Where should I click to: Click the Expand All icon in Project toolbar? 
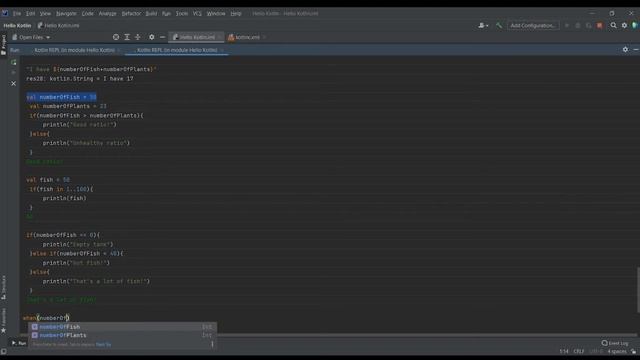click(x=127, y=37)
